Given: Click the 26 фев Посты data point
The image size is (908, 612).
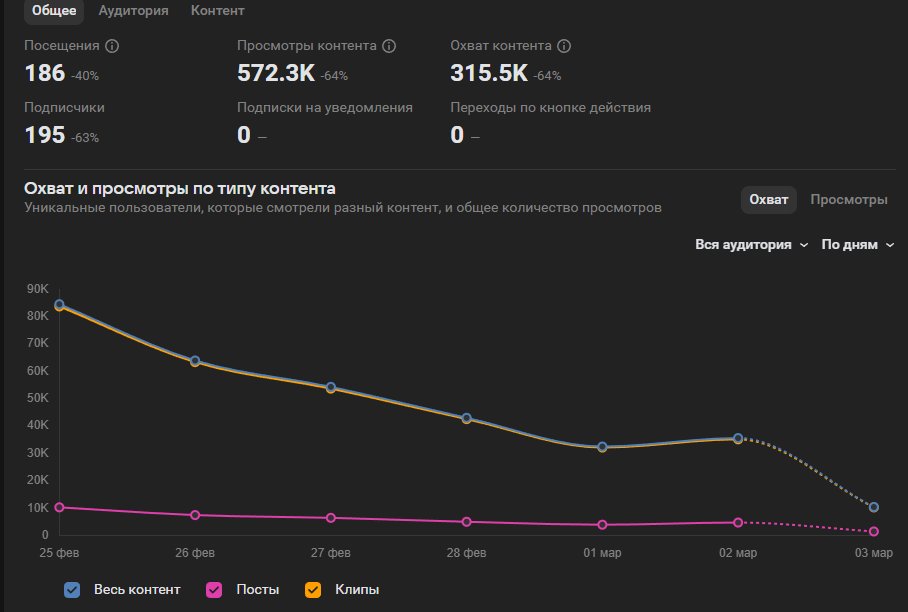Looking at the screenshot, I should point(195,515).
